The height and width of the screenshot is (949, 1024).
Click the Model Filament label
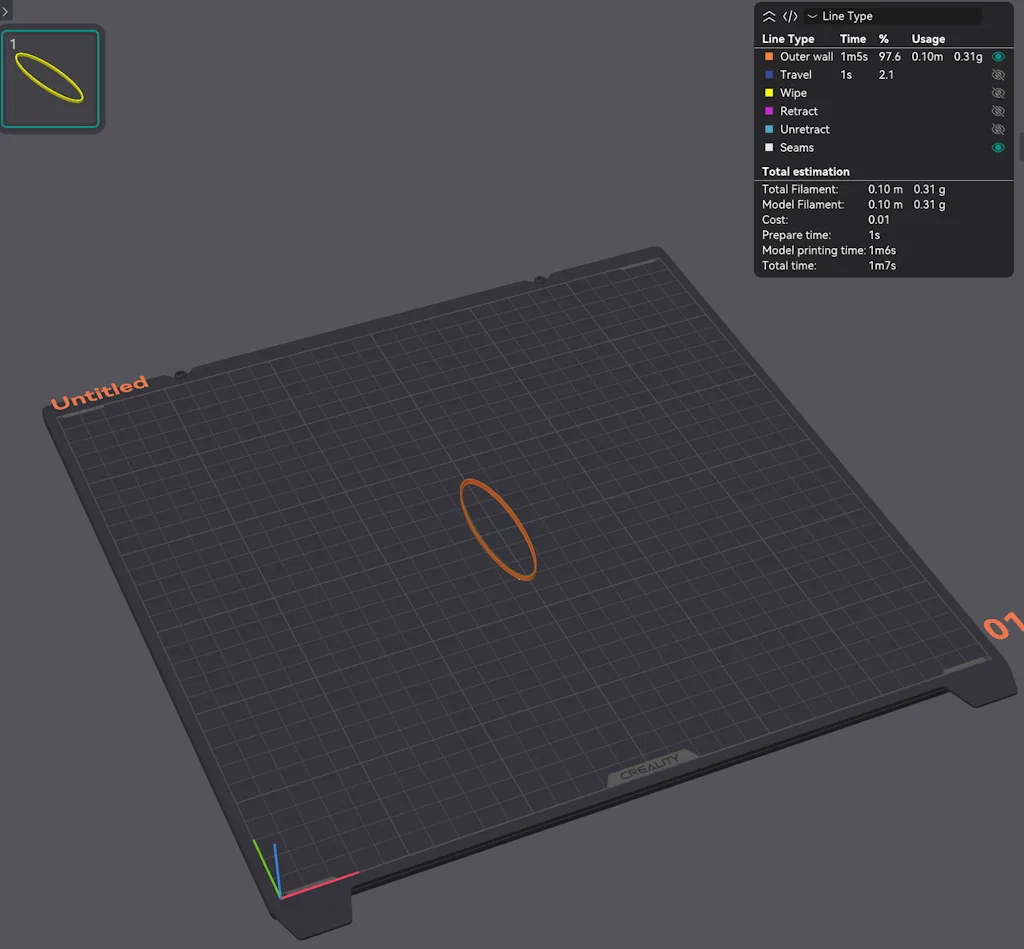click(x=803, y=205)
